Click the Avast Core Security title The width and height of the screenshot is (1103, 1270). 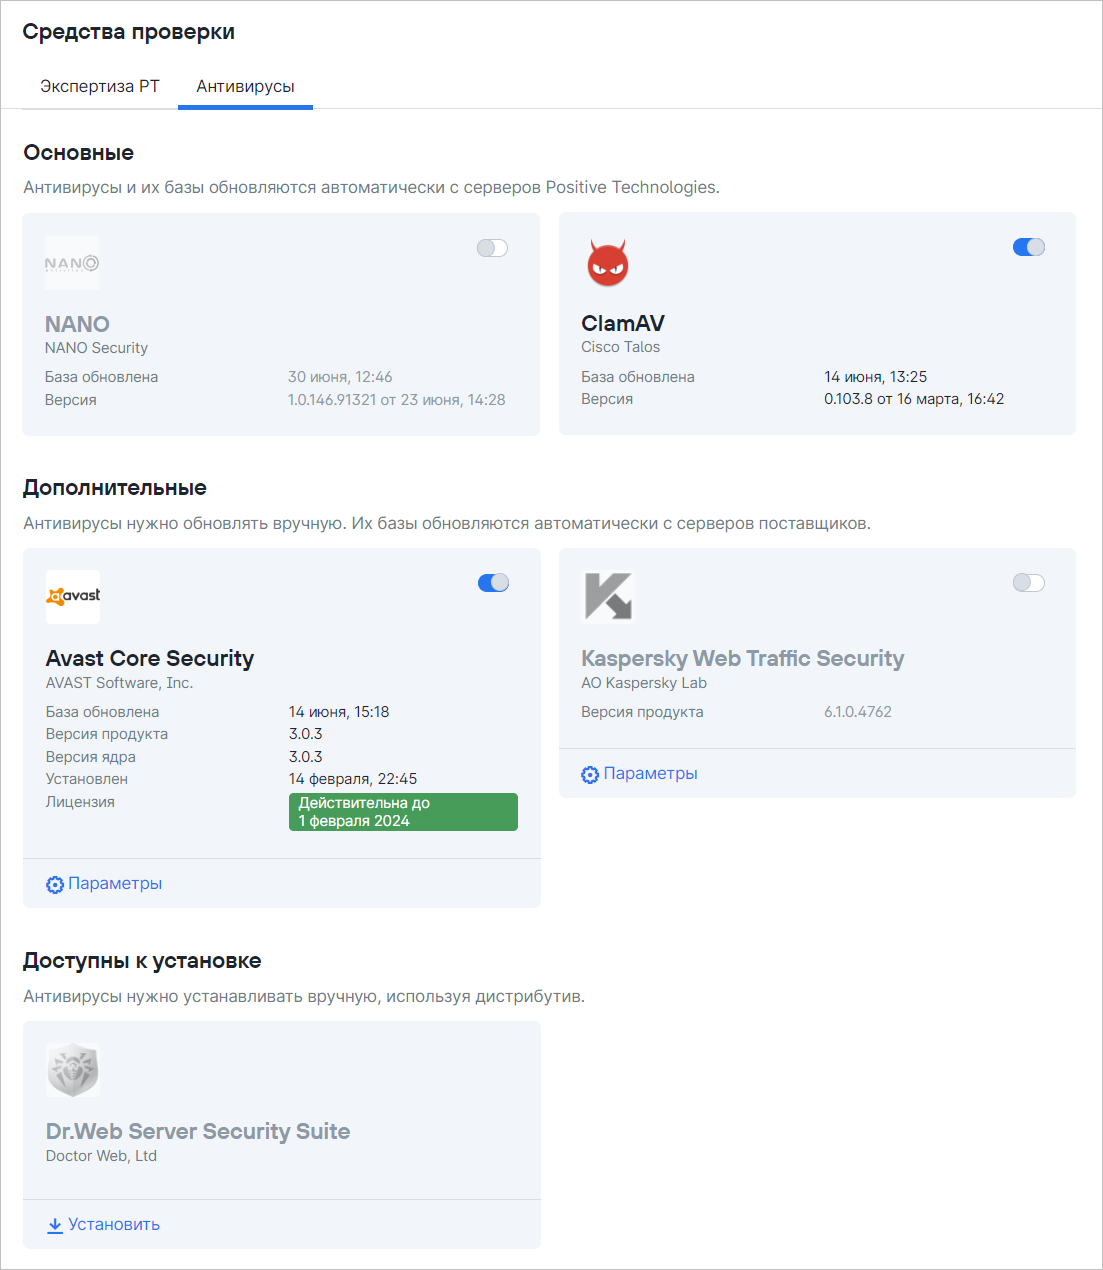click(150, 658)
